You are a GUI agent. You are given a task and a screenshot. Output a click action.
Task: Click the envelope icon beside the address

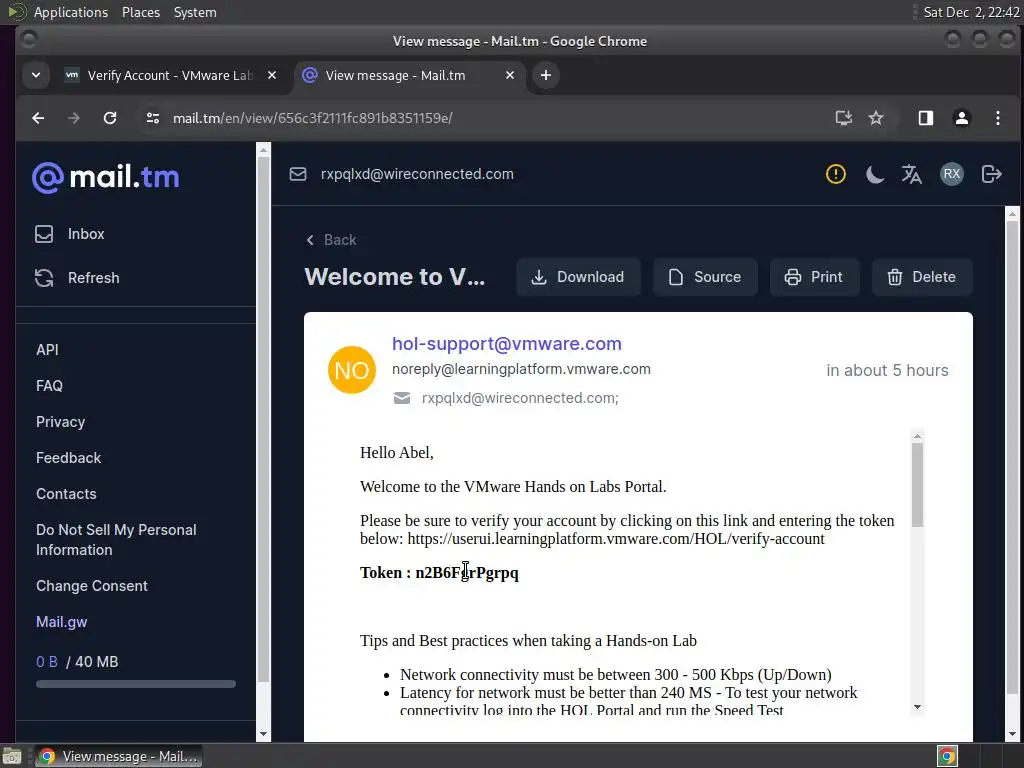point(298,174)
